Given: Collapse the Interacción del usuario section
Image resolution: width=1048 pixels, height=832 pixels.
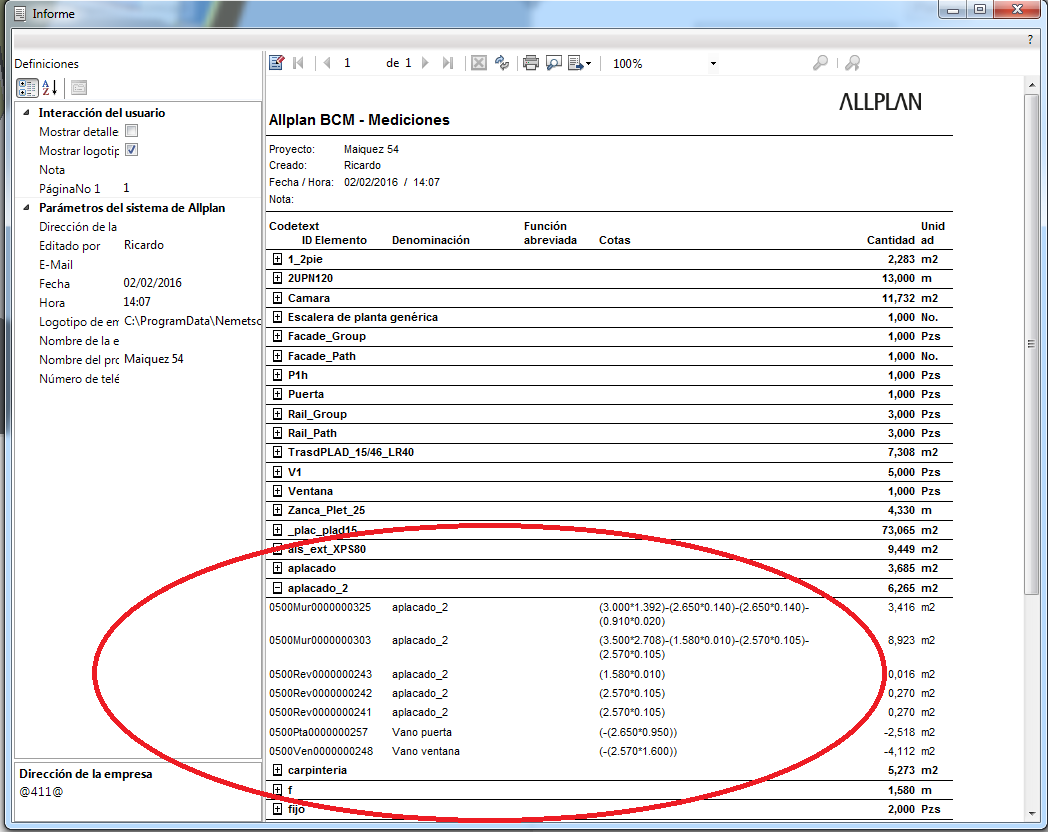Looking at the screenshot, I should tap(26, 112).
